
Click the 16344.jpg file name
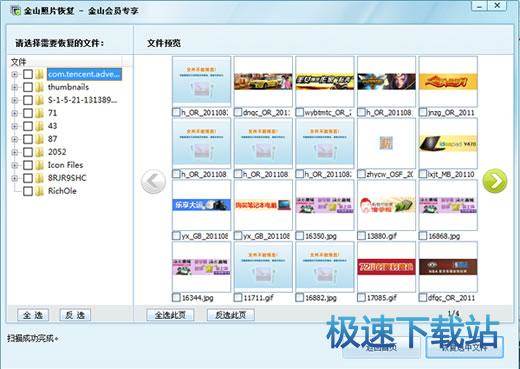(197, 298)
